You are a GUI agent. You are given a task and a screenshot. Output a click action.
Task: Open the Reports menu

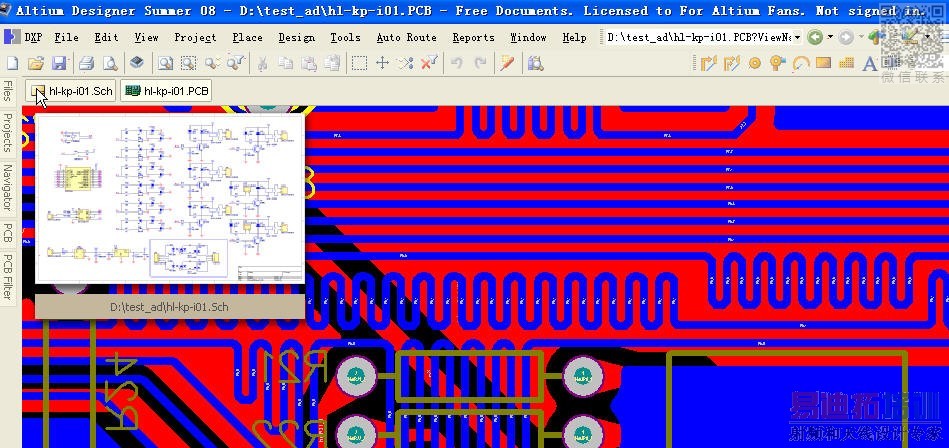[x=473, y=38]
